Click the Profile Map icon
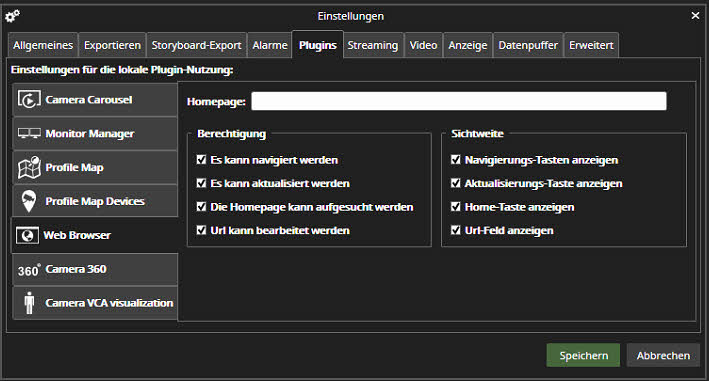Screen dimensions: 709x381 coord(29,167)
